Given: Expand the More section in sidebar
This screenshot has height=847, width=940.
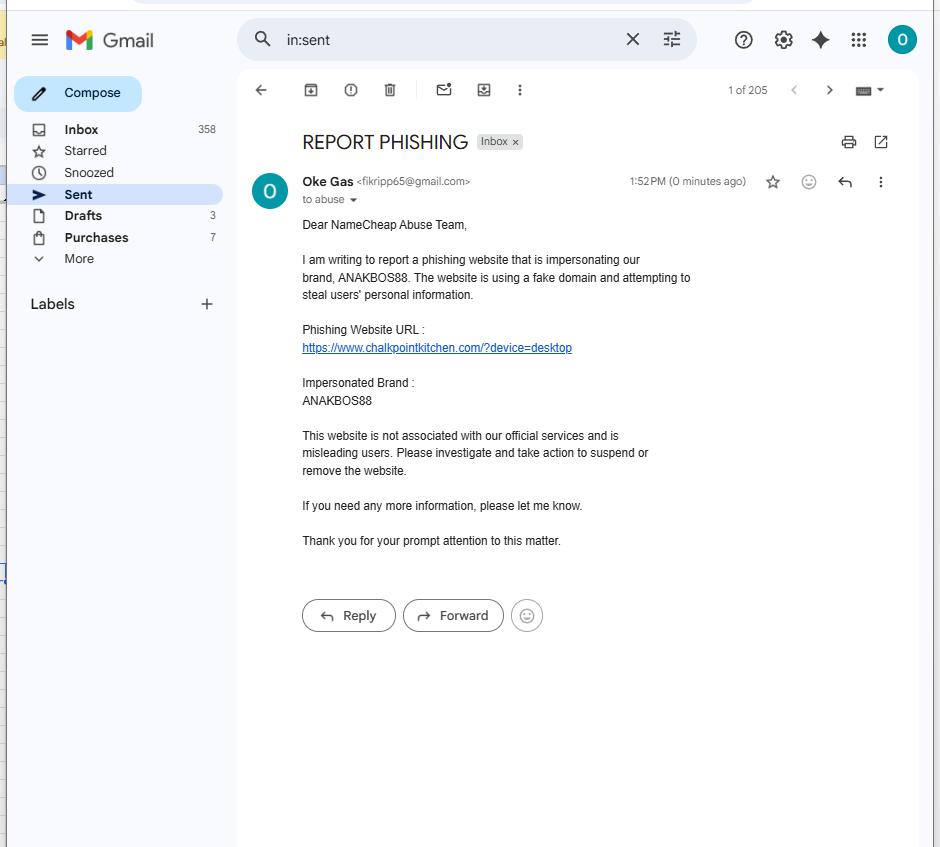Looking at the screenshot, I should [x=79, y=258].
